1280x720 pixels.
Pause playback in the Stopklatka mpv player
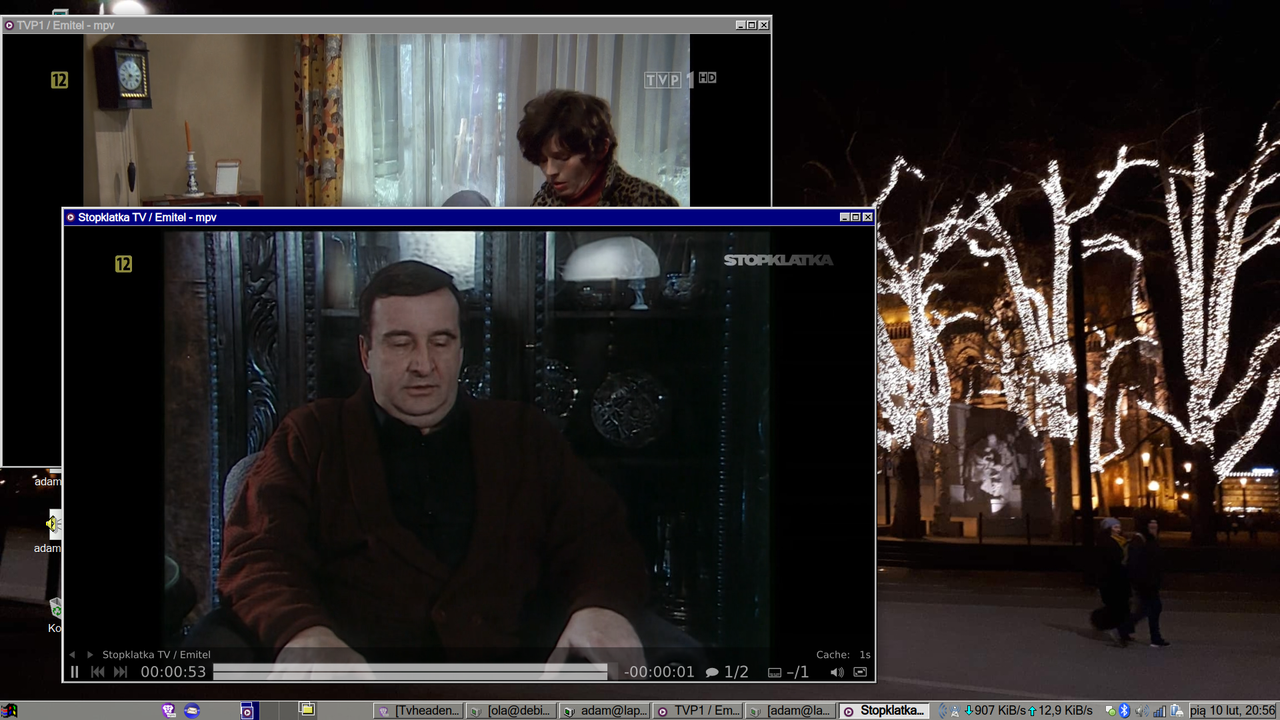74,672
